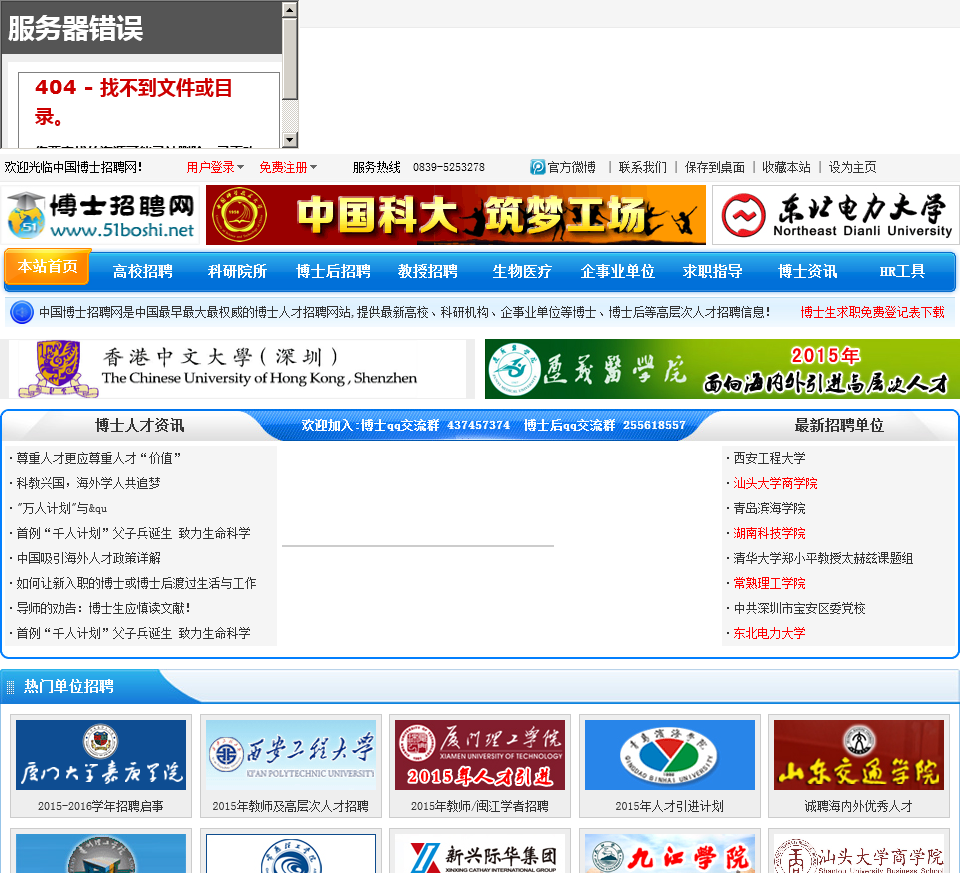This screenshot has width=960, height=873.
Task: Open 科研院所 menu item
Action: (x=238, y=271)
